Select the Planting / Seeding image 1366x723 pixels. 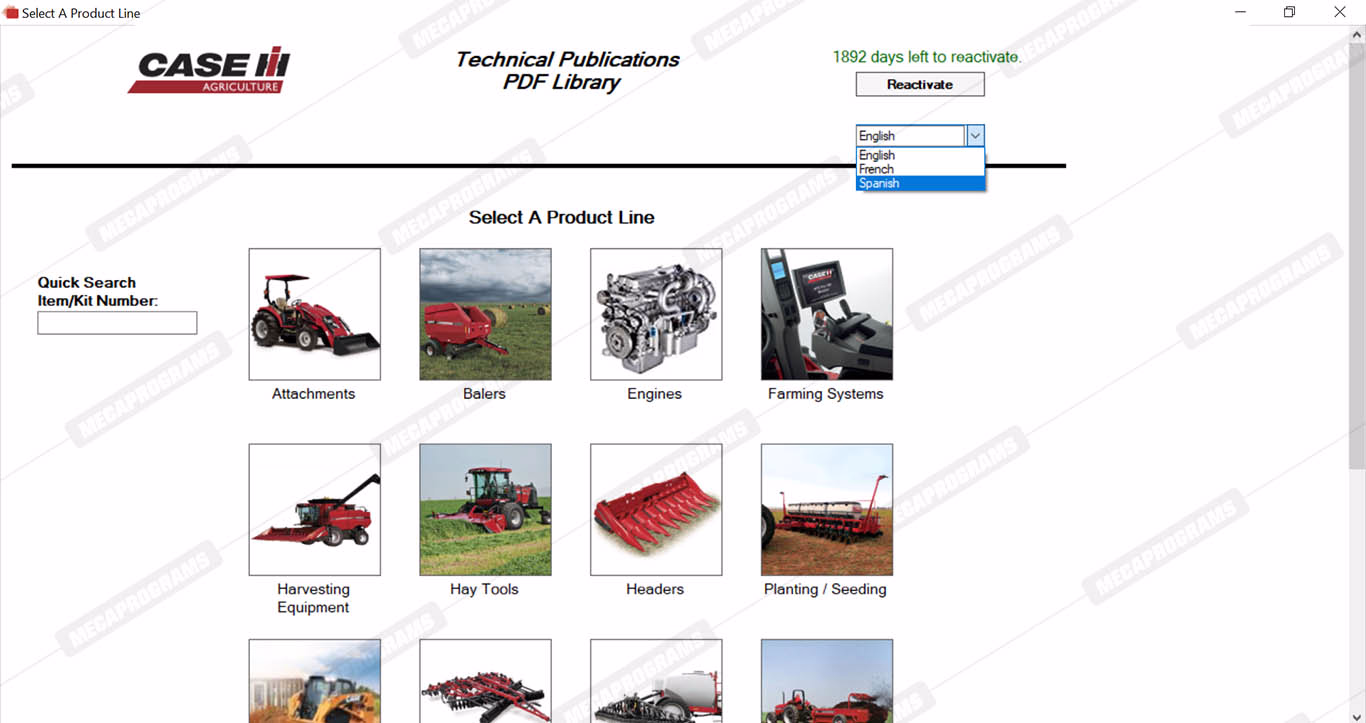[826, 509]
